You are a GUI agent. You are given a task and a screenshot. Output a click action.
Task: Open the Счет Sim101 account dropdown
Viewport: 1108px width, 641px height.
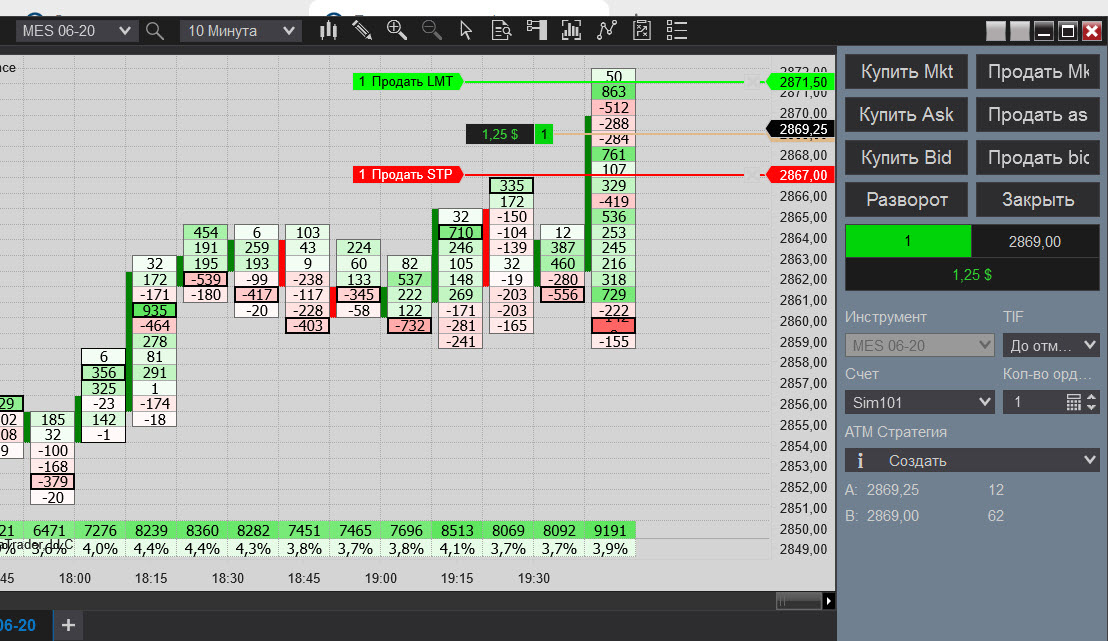[919, 403]
